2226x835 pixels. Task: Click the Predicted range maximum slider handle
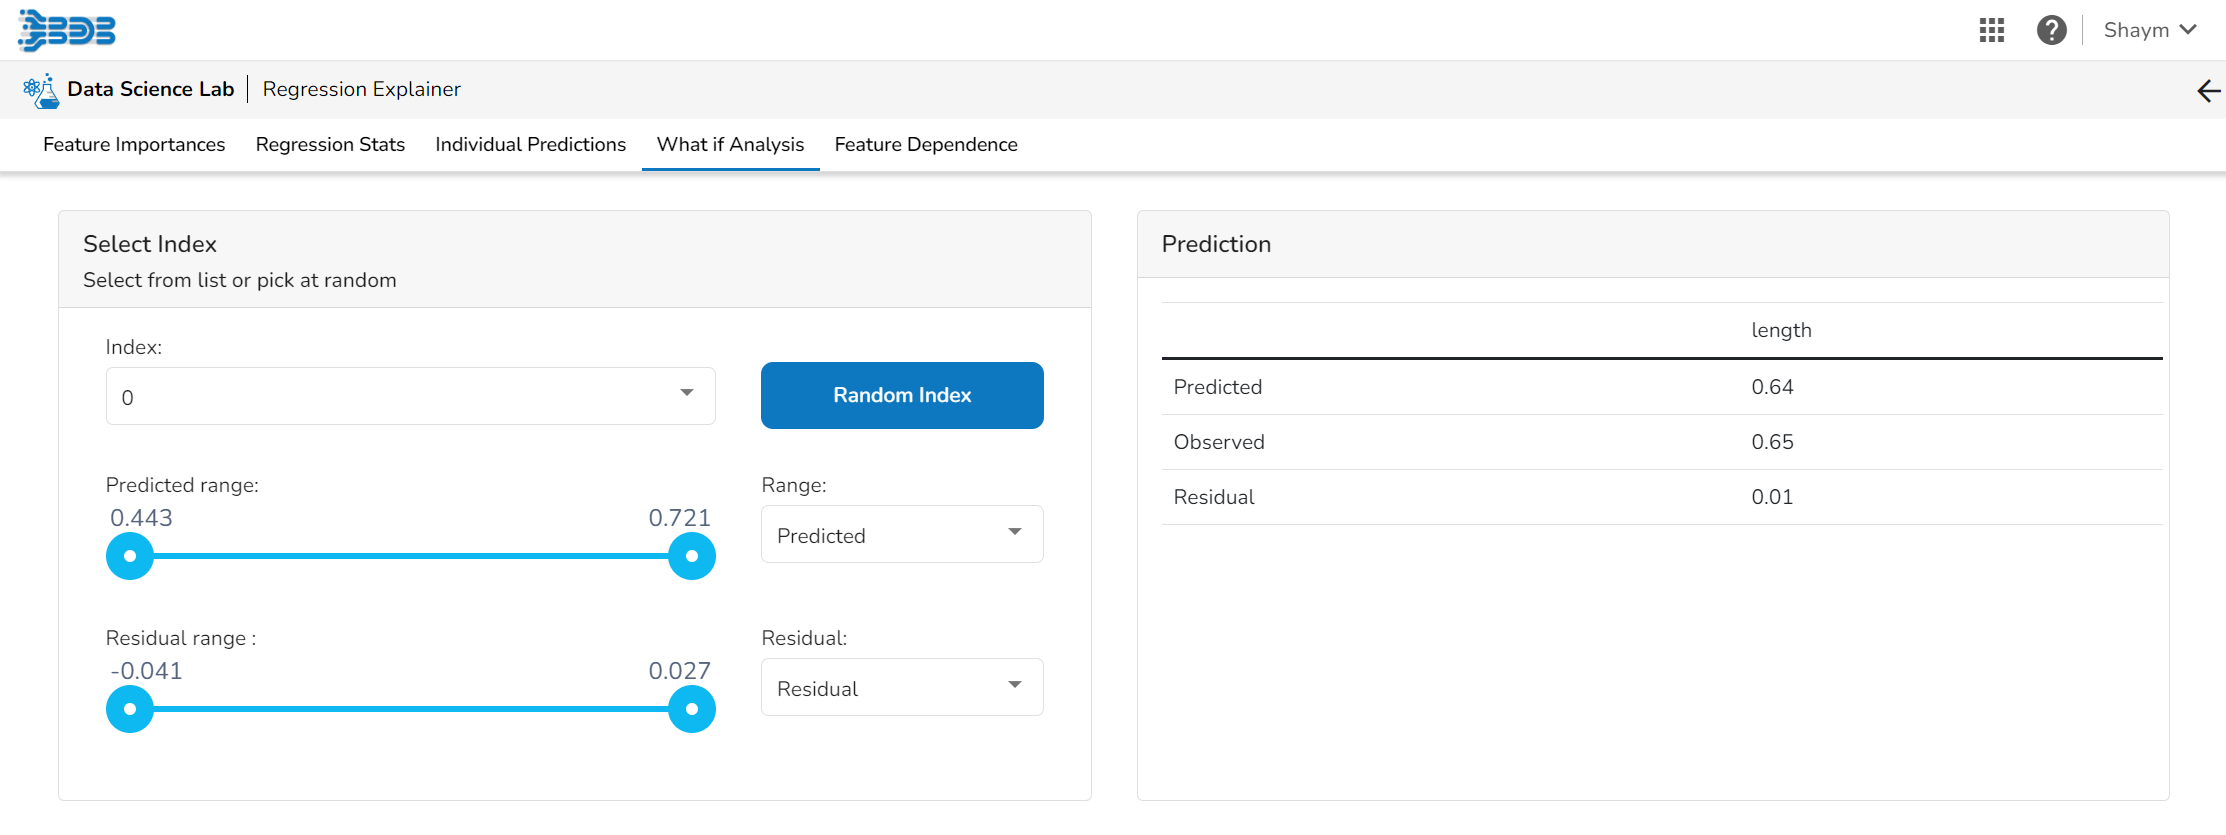coord(691,556)
